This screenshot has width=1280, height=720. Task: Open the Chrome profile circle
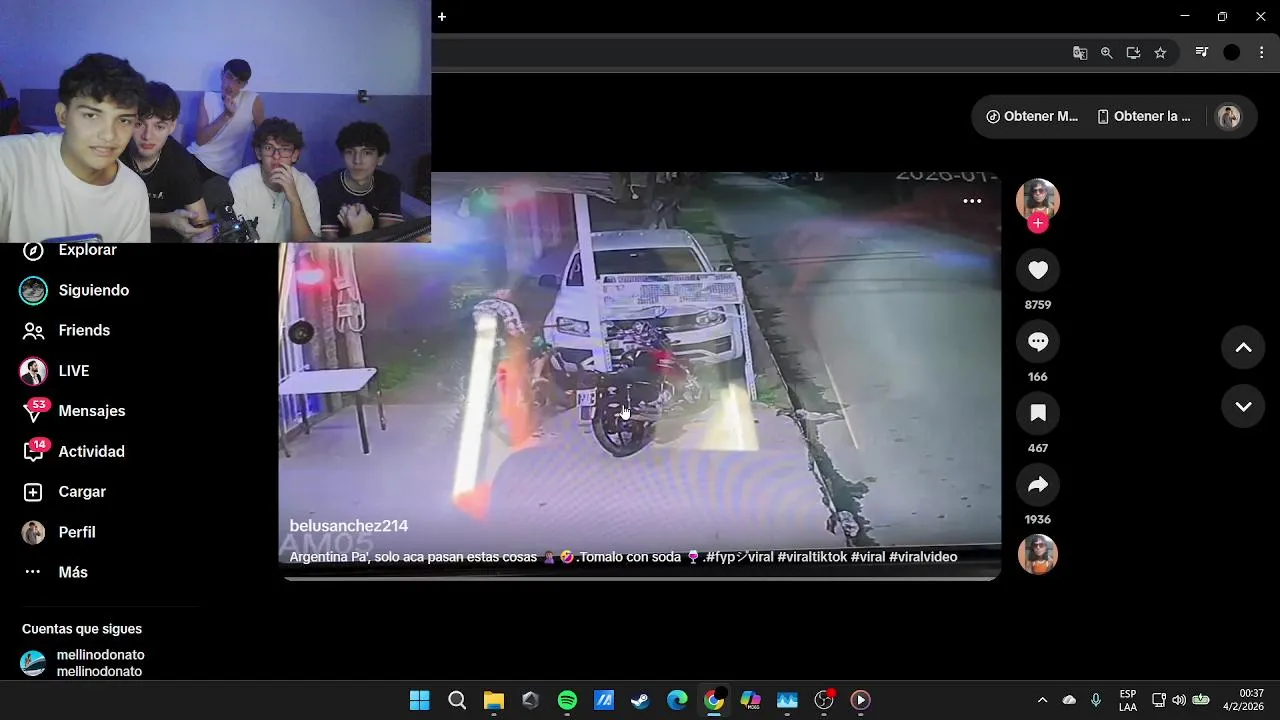1232,53
